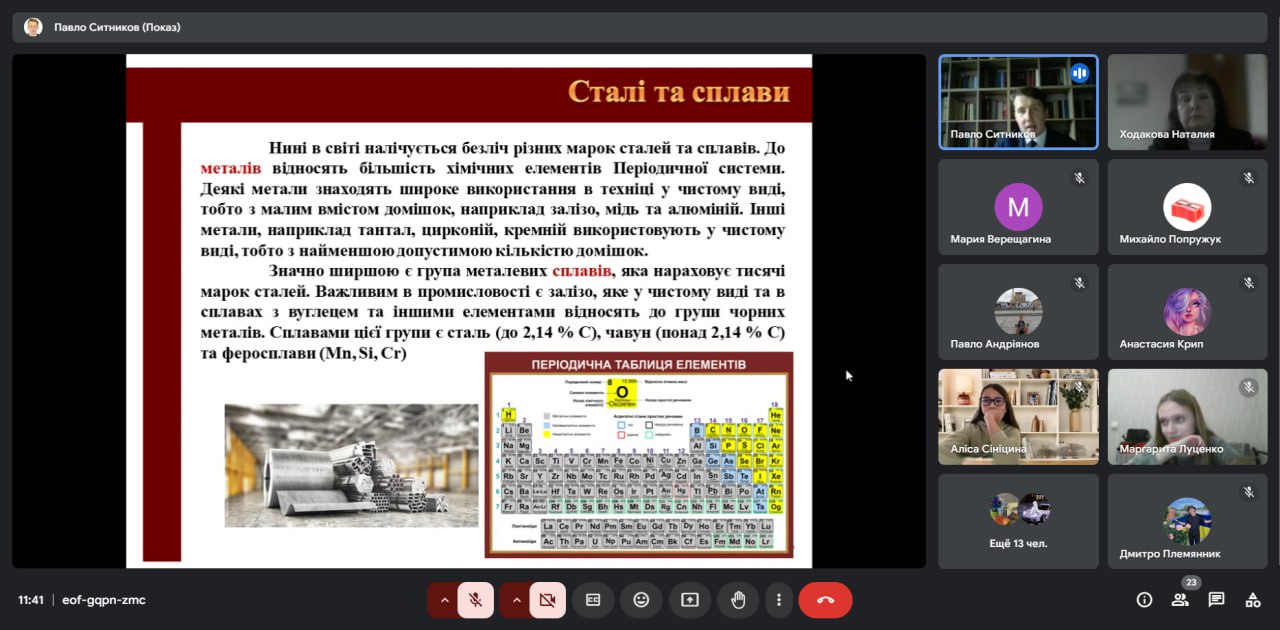The height and width of the screenshot is (630, 1280).
Task: Open the activities panel
Action: 1252,600
